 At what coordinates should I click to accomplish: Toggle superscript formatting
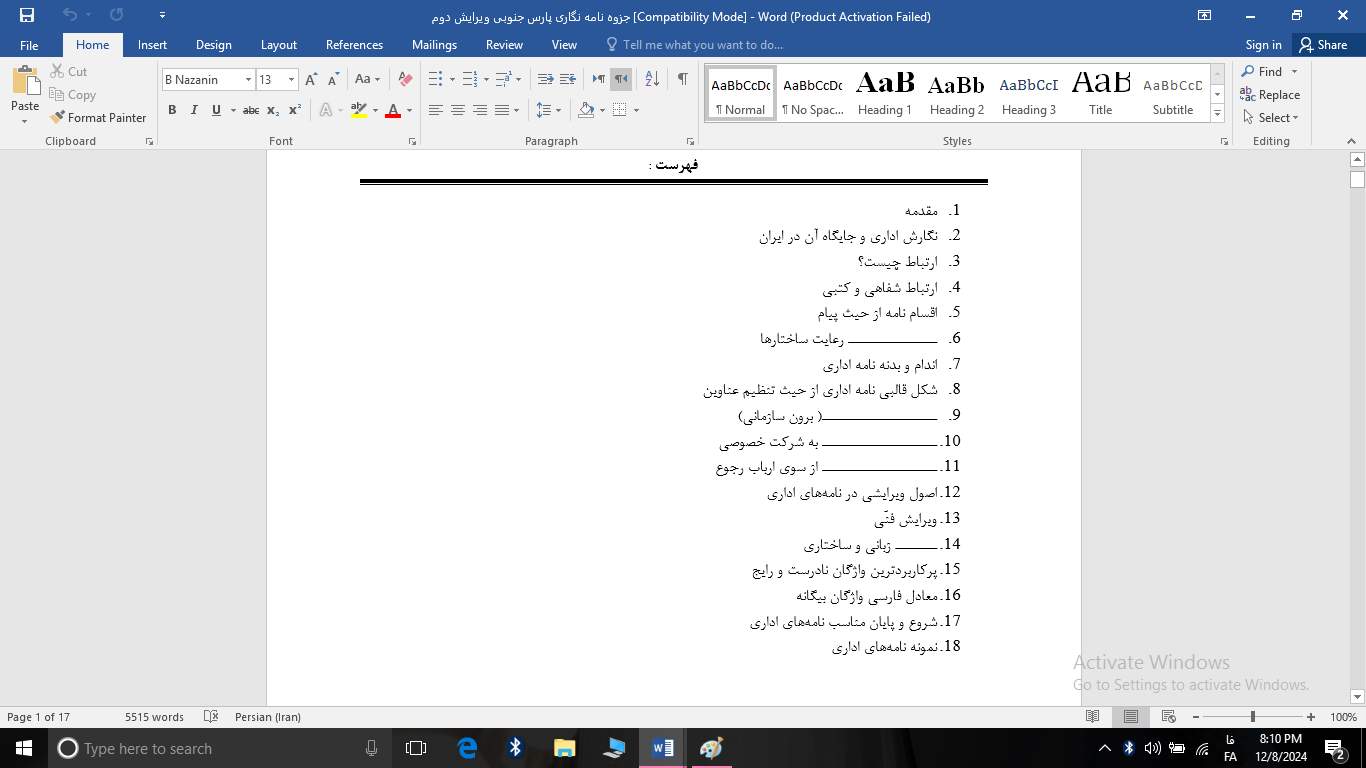[x=295, y=110]
